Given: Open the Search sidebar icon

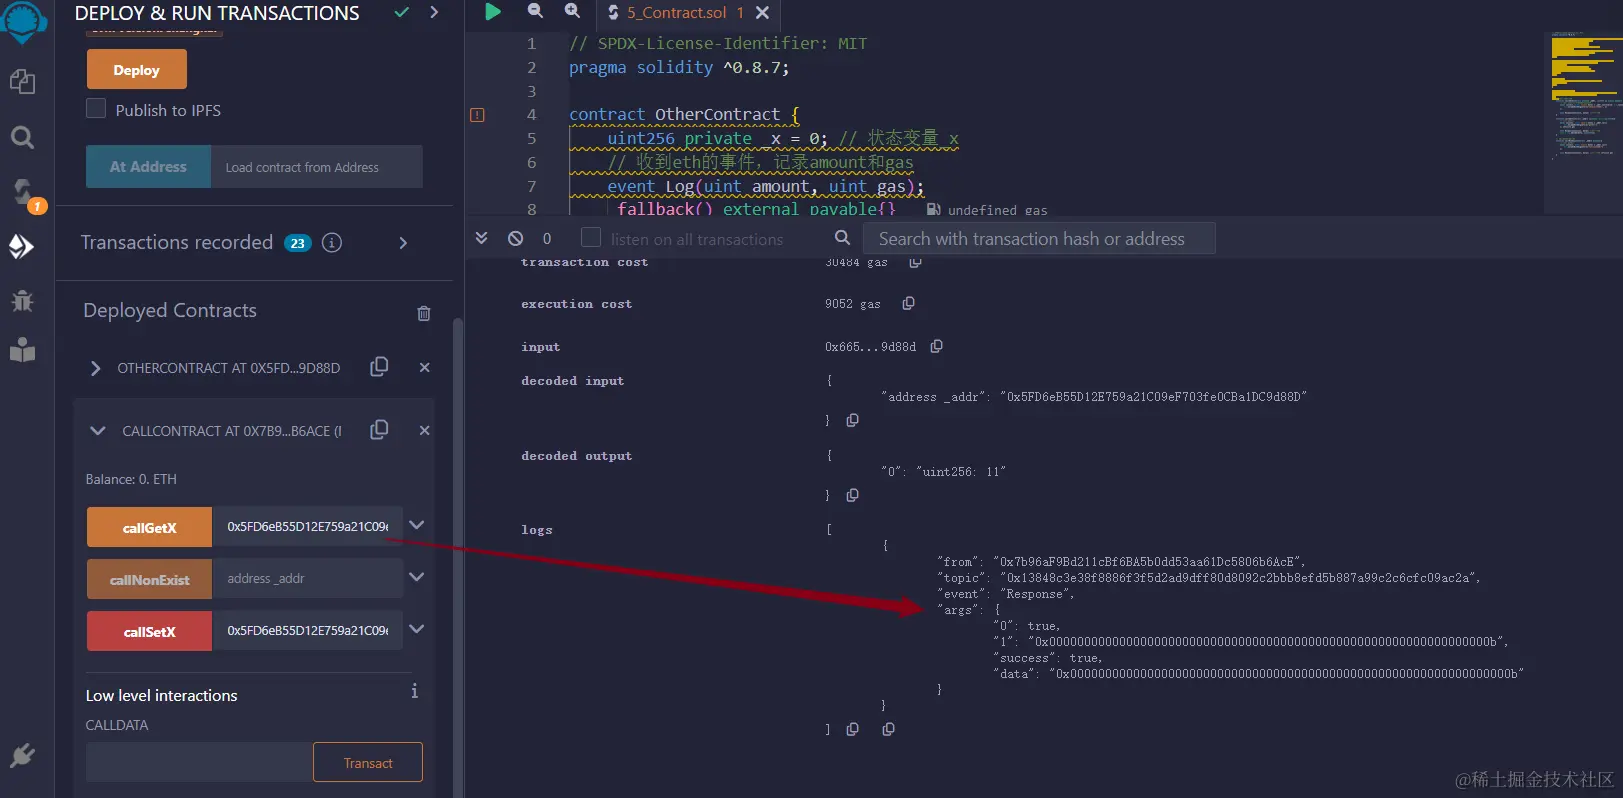Looking at the screenshot, I should (x=22, y=137).
